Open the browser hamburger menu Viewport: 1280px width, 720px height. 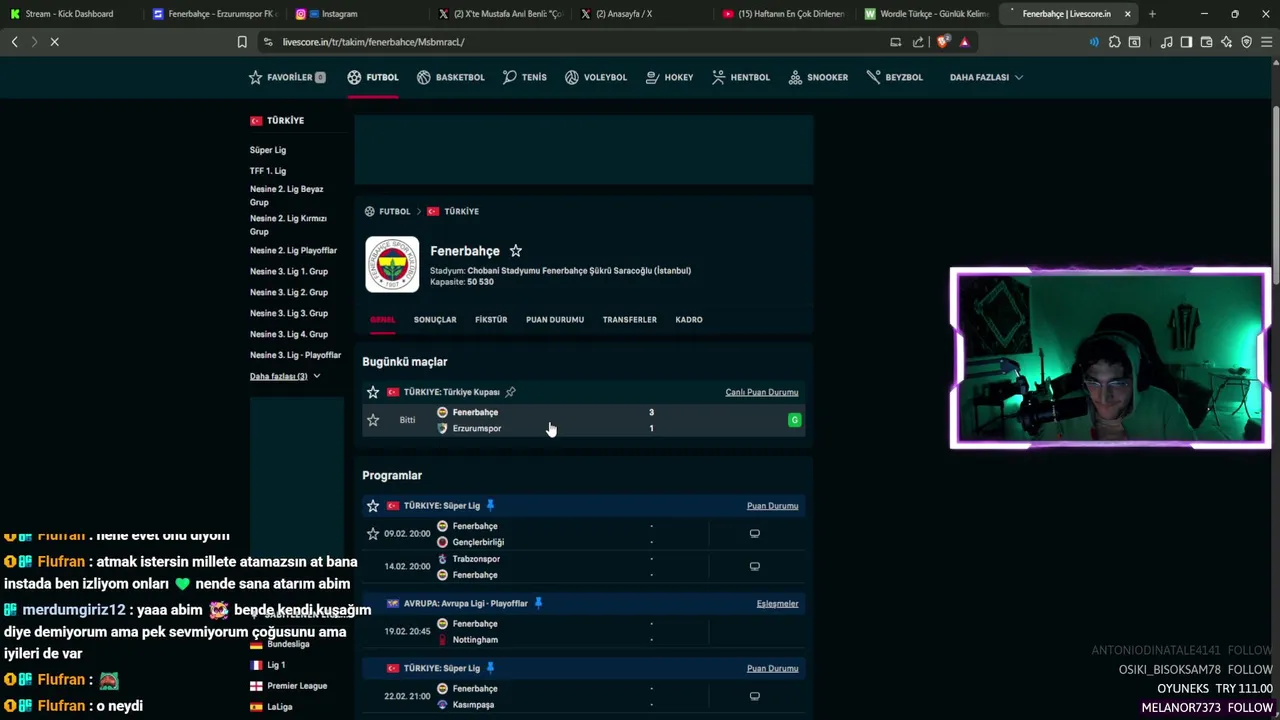(1267, 42)
